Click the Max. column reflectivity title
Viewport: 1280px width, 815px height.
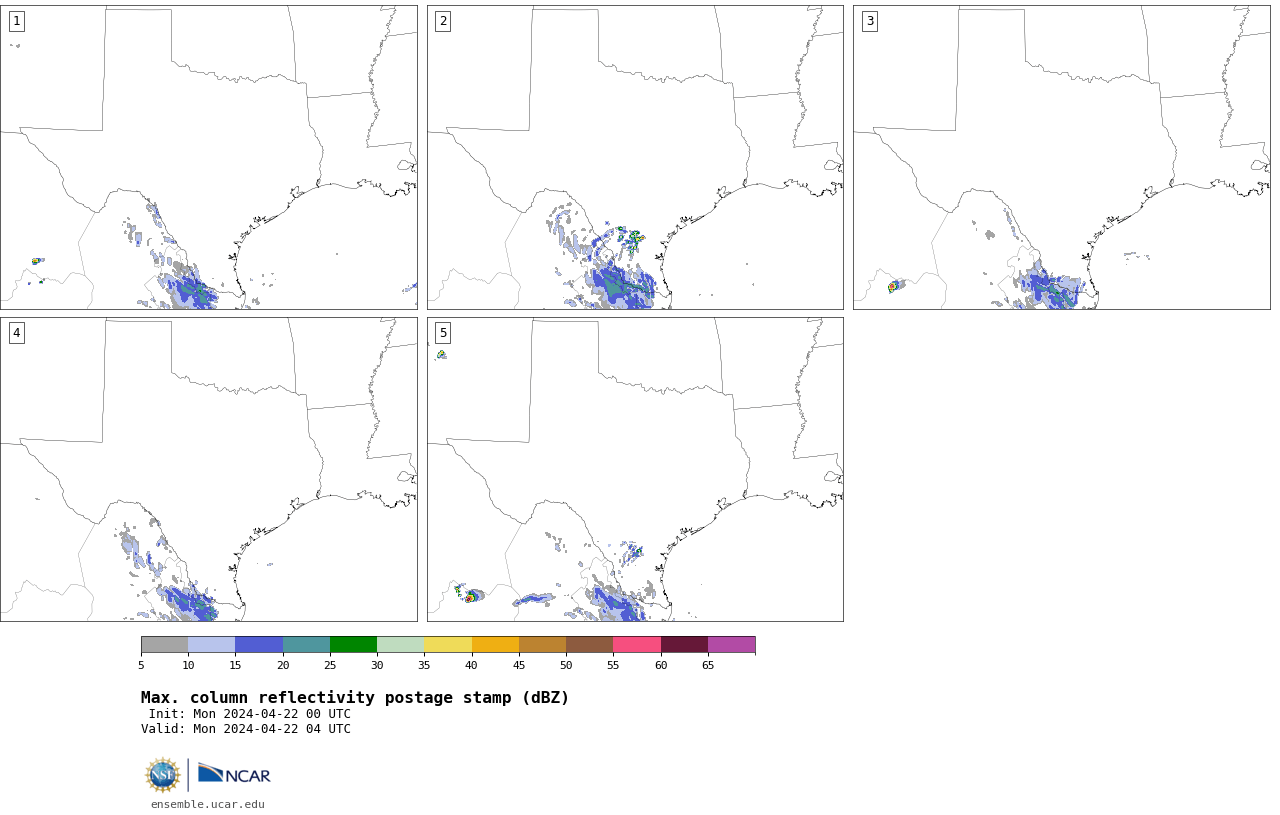tap(355, 698)
